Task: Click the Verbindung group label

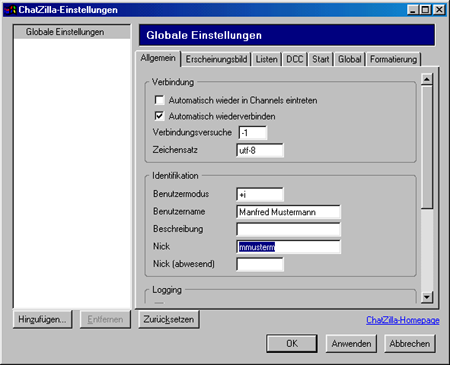Action: [x=173, y=82]
